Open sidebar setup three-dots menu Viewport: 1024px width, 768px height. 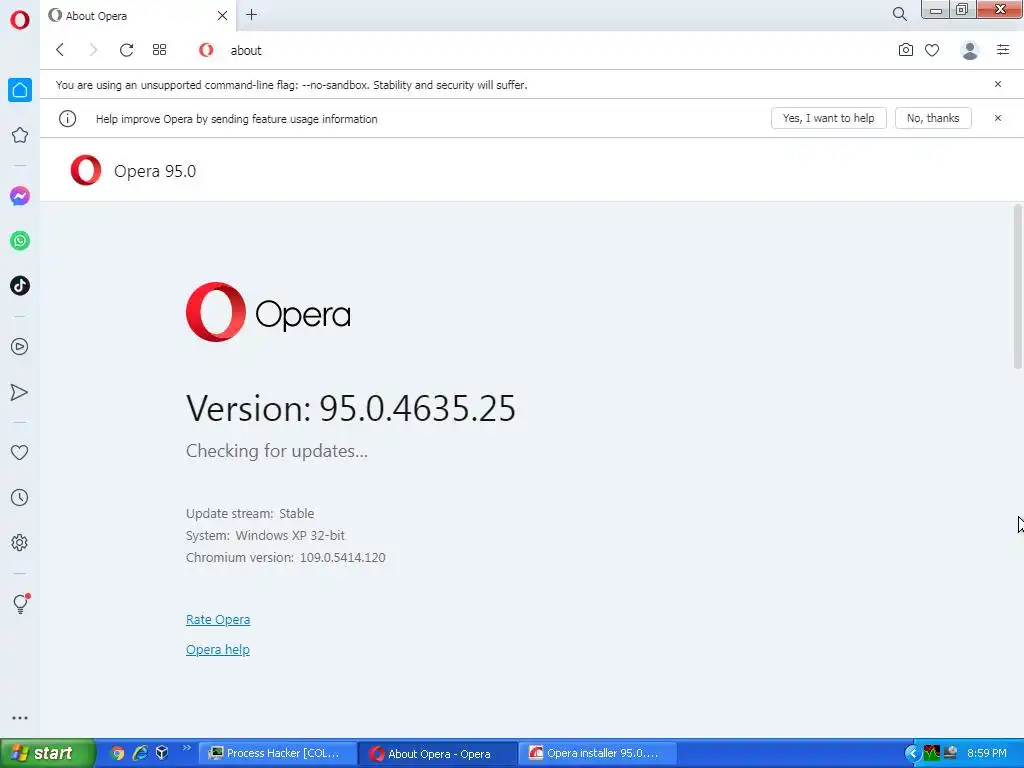point(20,718)
